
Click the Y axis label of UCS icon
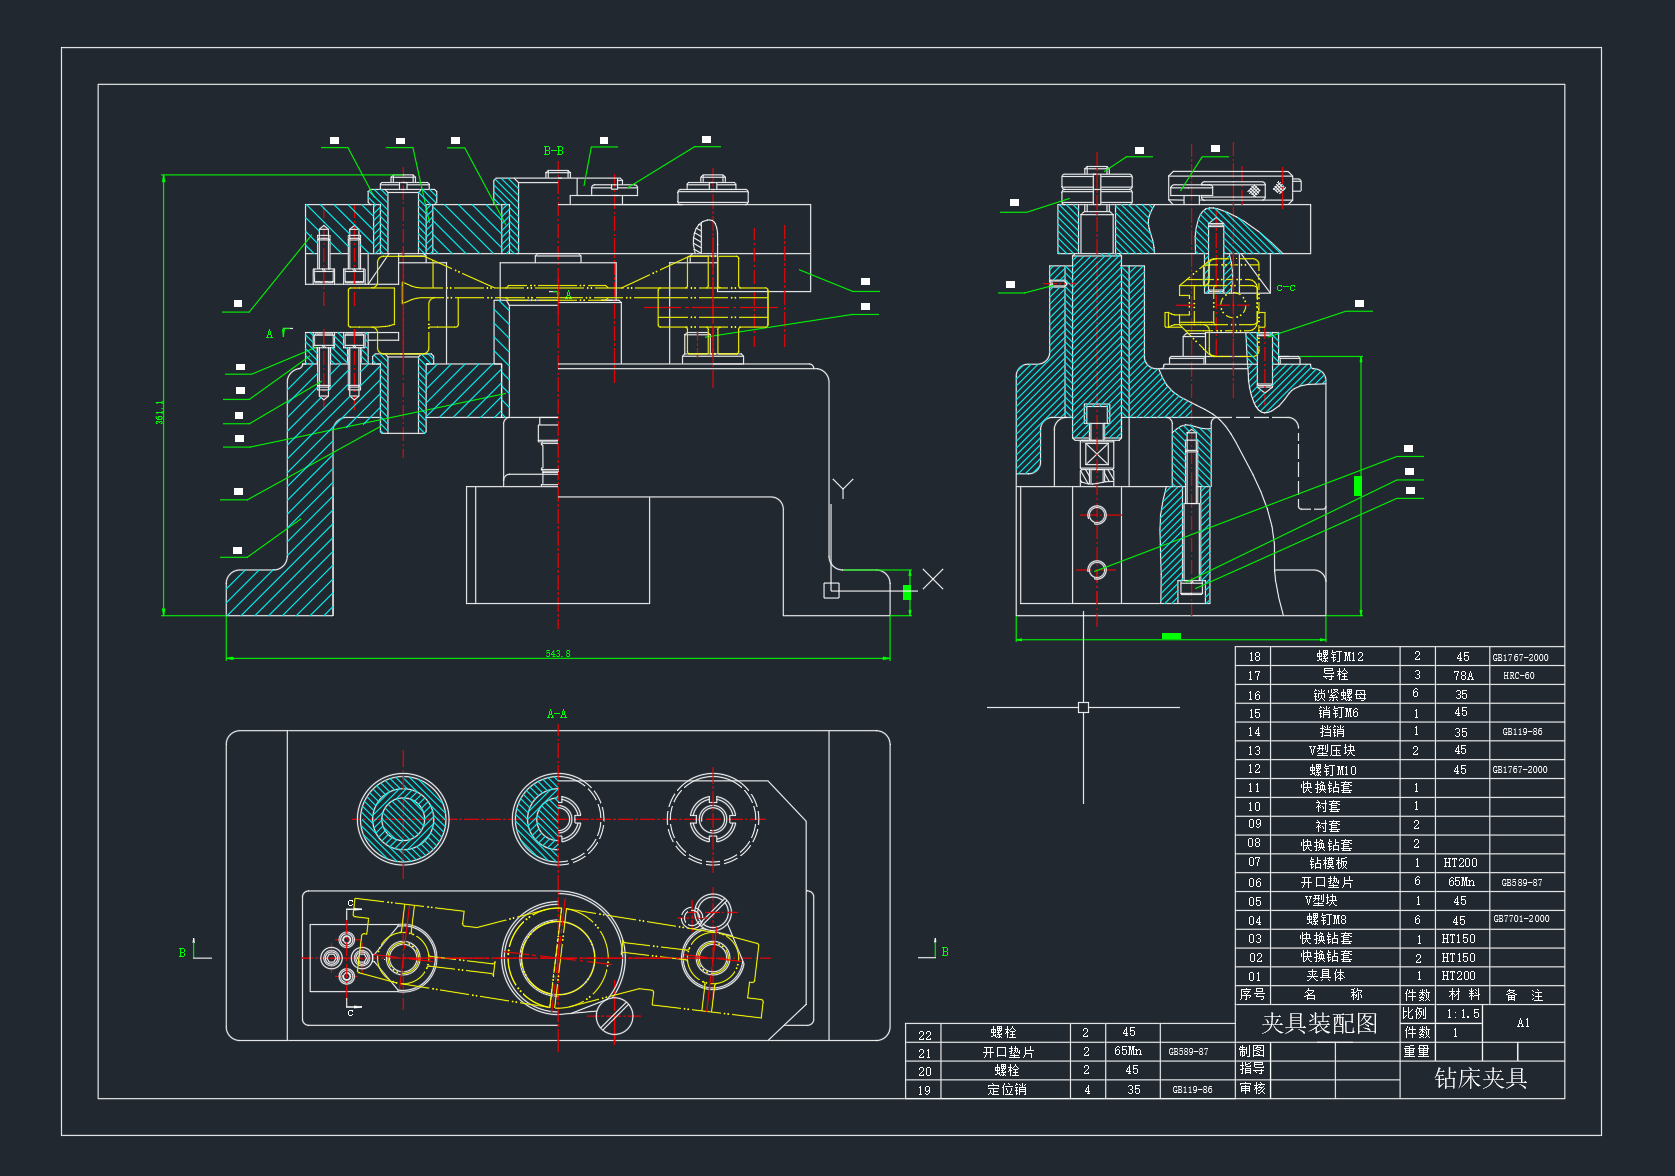tap(843, 488)
